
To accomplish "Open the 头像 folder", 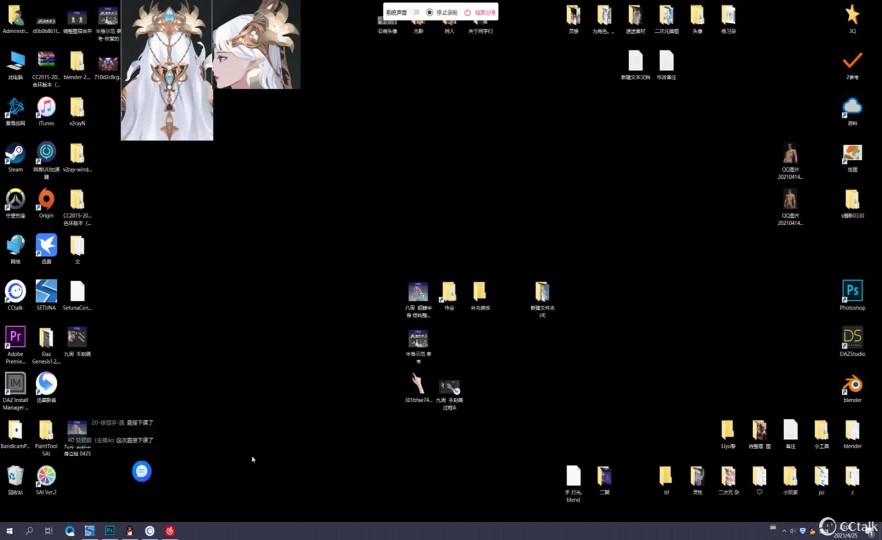I will (697, 19).
